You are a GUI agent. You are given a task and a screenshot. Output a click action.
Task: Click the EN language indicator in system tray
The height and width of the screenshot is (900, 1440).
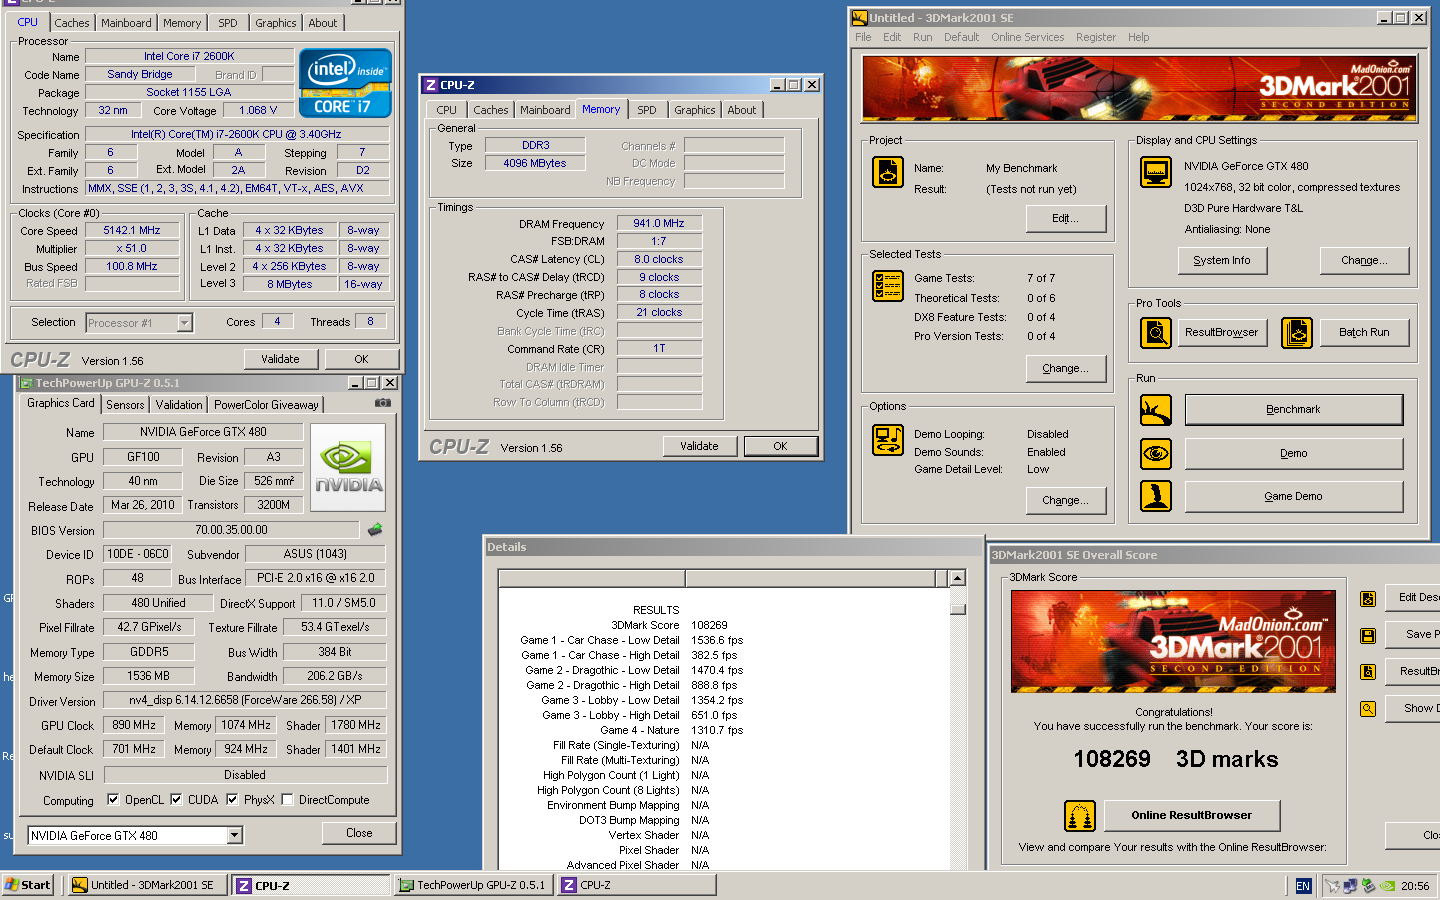(x=1303, y=886)
